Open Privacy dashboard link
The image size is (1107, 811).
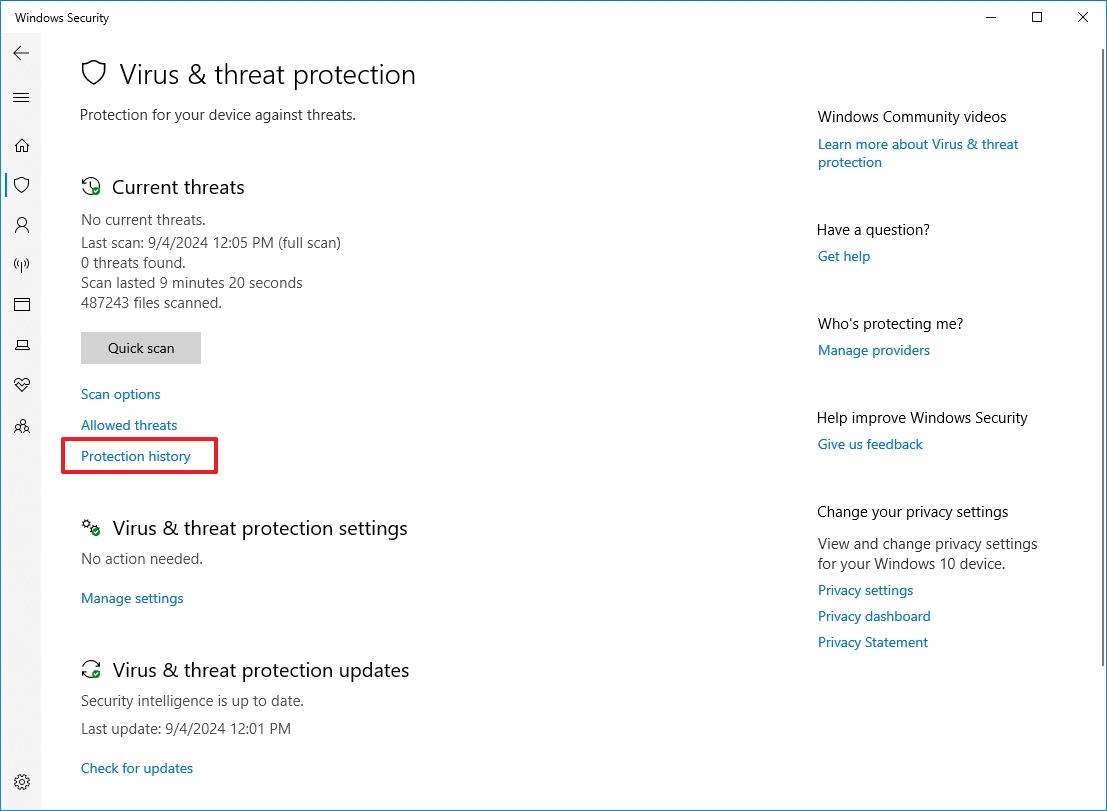pos(874,616)
